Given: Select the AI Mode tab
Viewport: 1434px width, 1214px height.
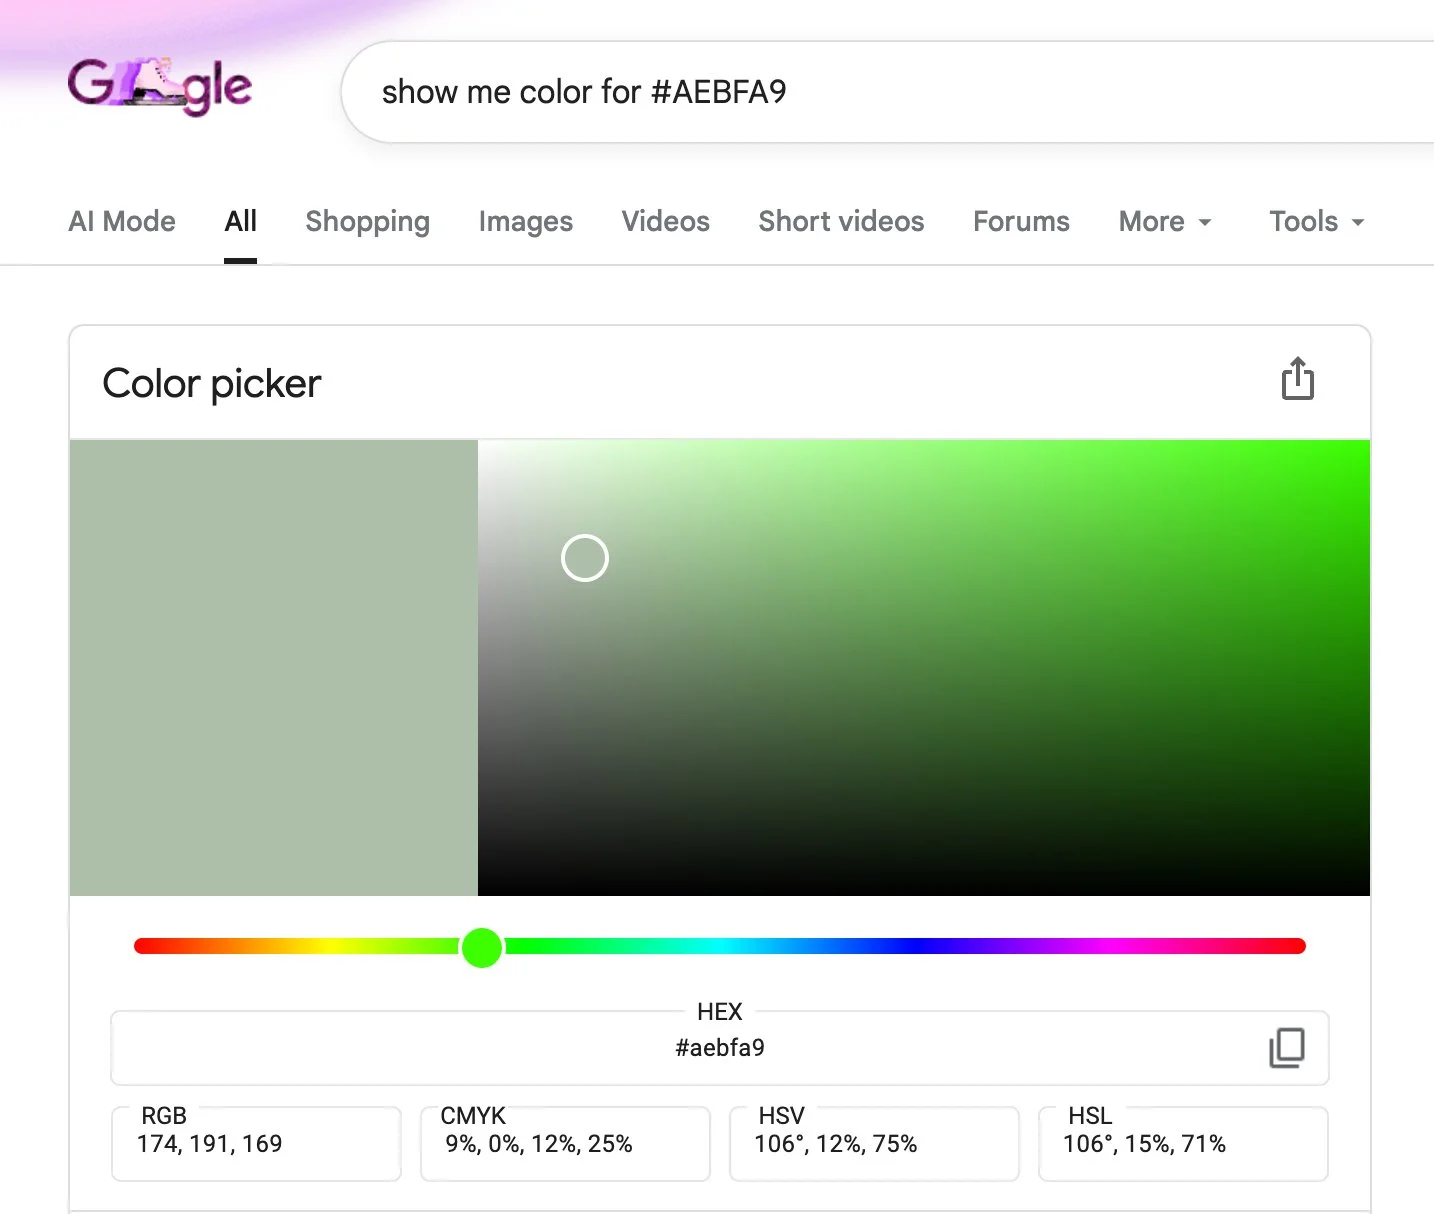Looking at the screenshot, I should [121, 221].
